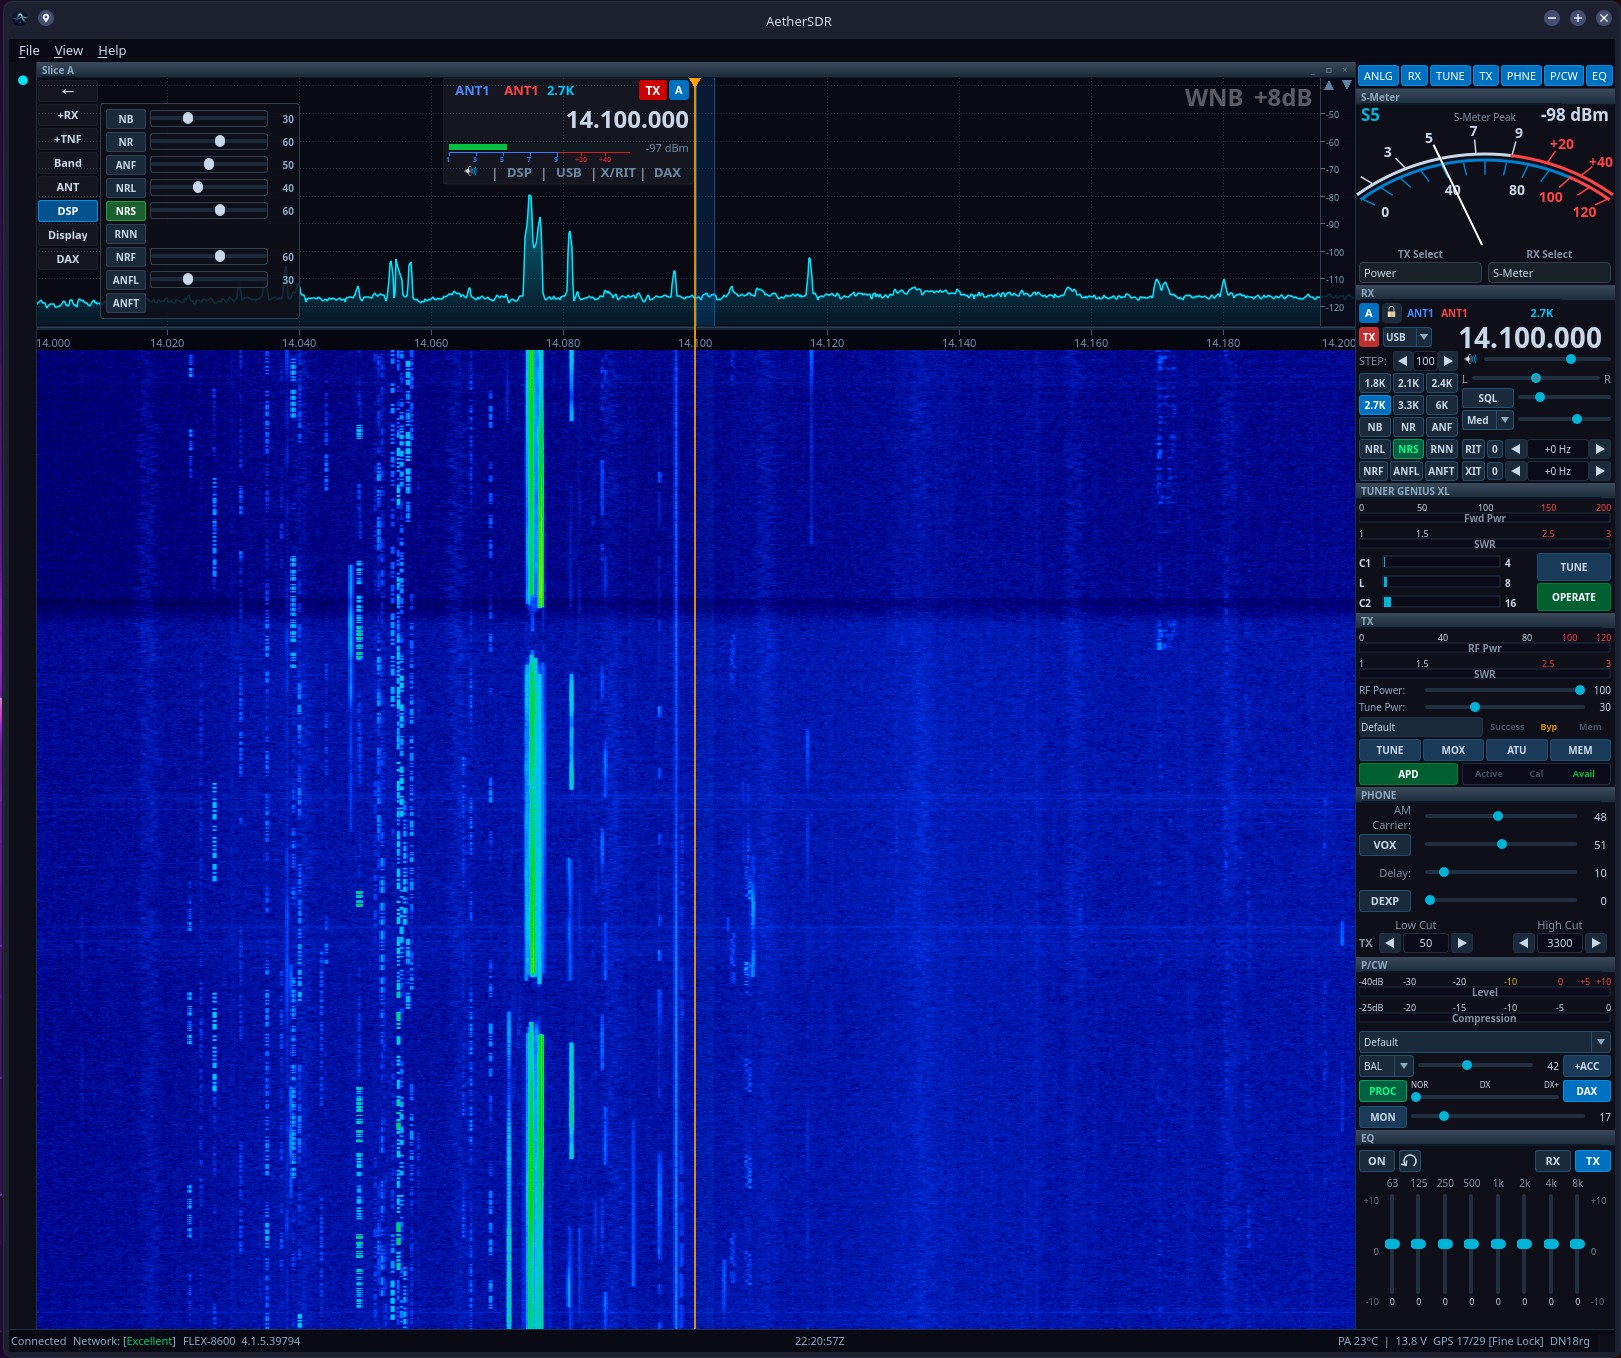Open the Band button in Slice A panel
1621x1358 pixels.
point(68,163)
